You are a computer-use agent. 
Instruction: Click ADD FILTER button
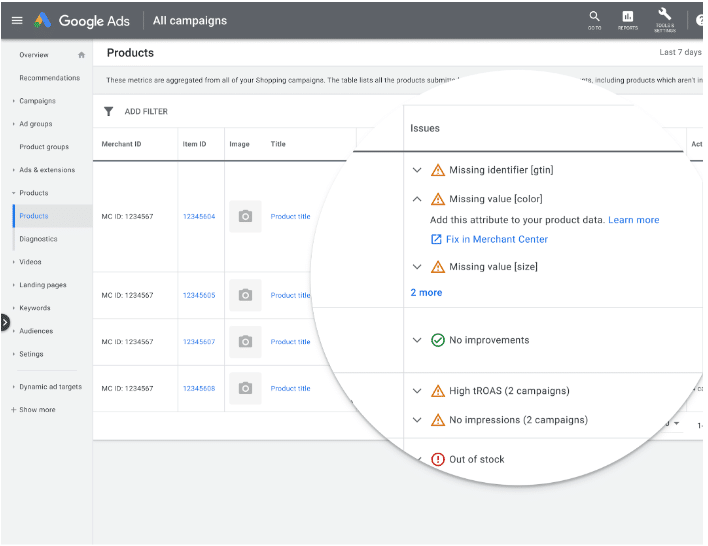[146, 111]
